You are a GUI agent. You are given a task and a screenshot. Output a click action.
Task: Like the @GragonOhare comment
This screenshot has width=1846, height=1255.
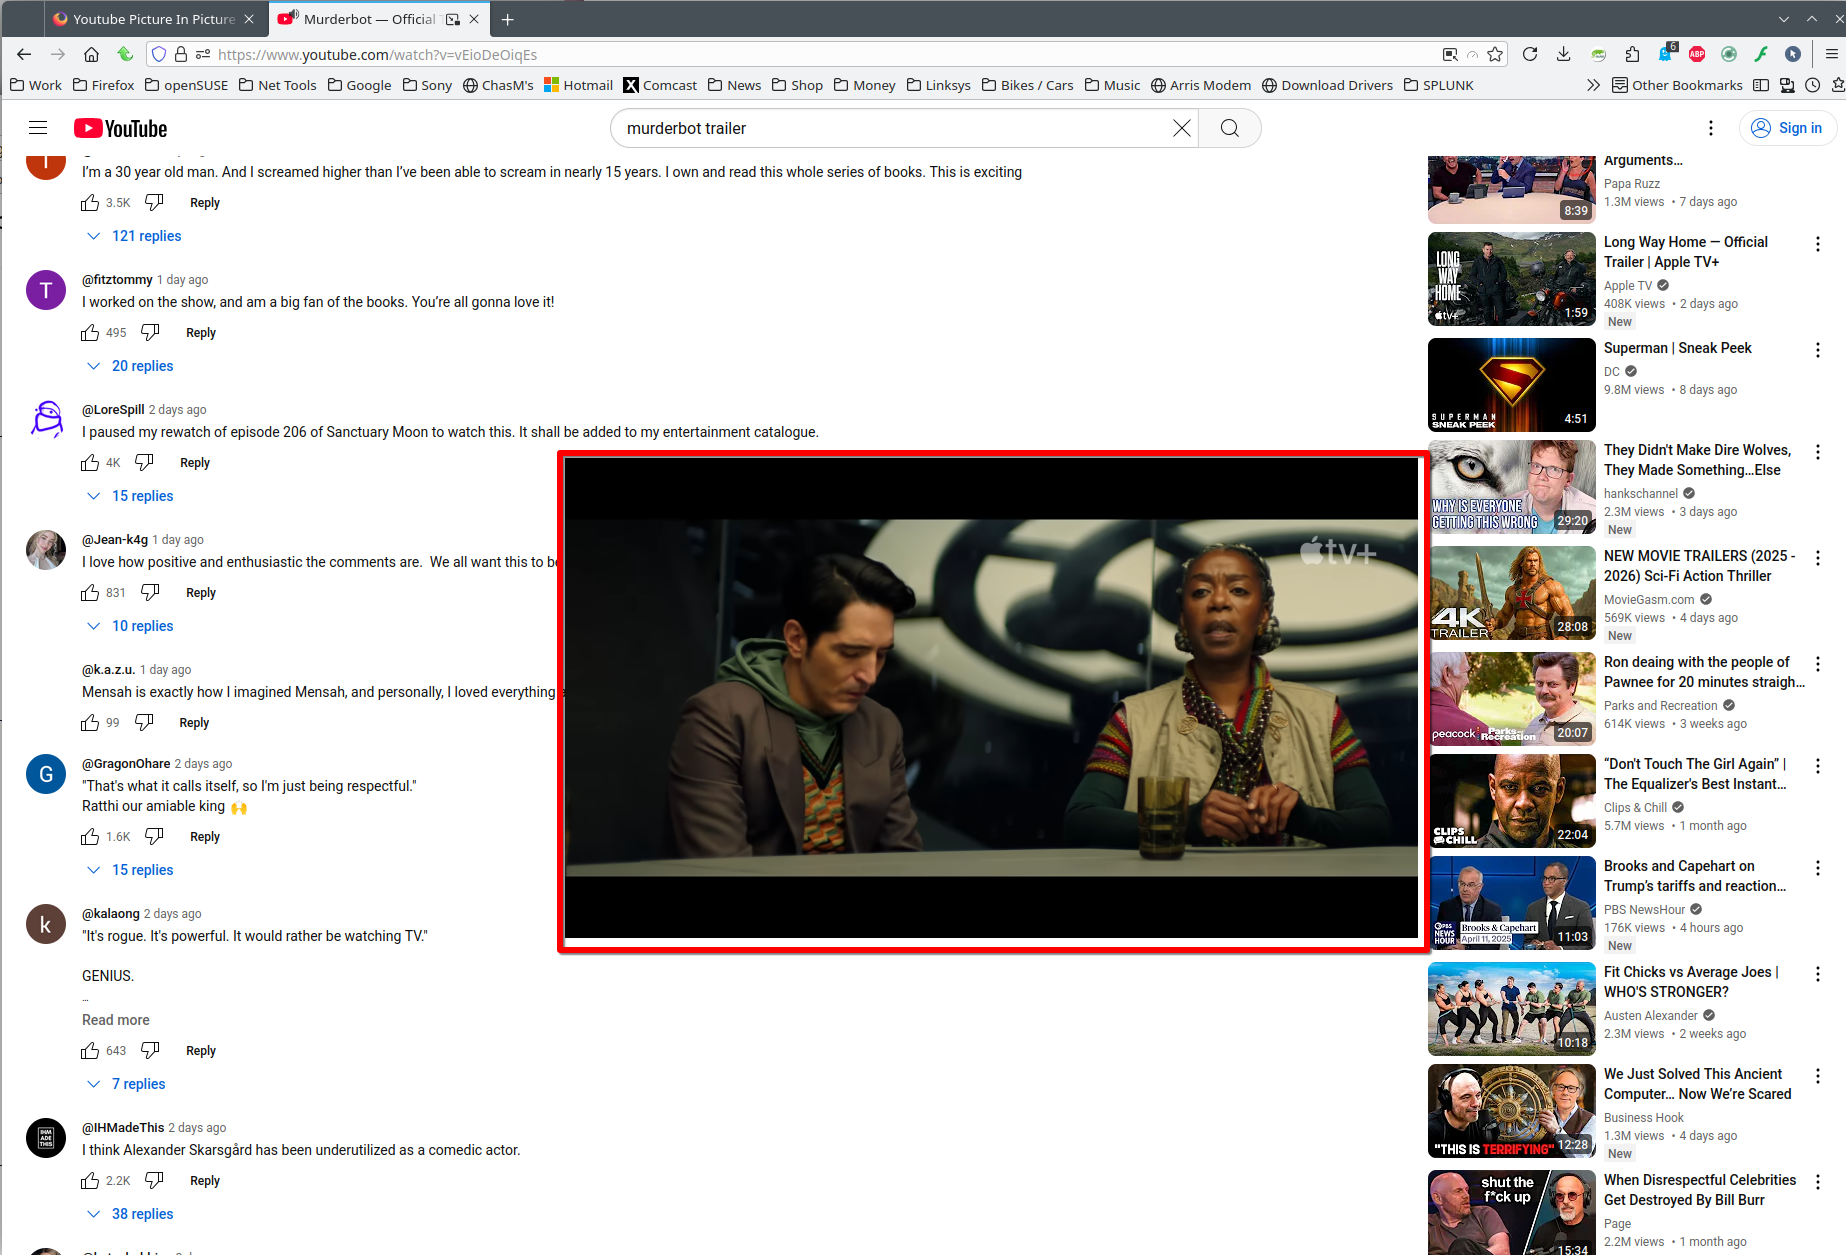point(90,836)
